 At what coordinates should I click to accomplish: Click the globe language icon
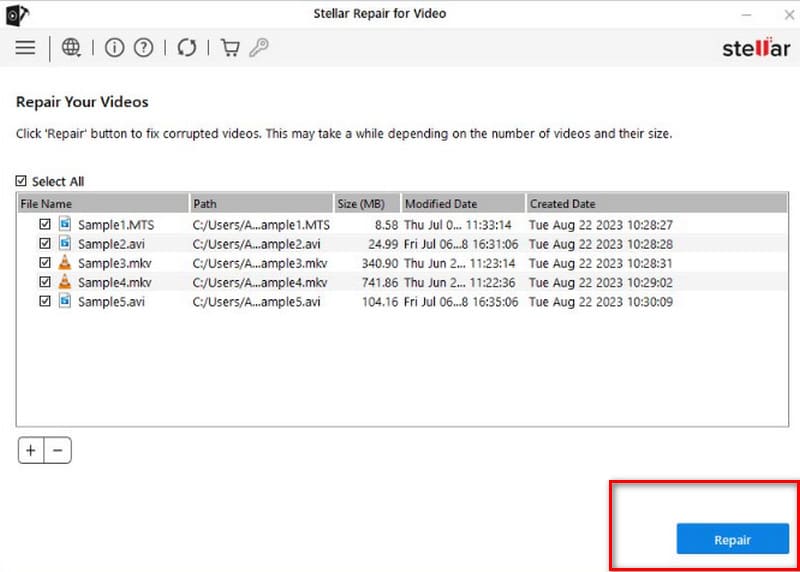(x=71, y=48)
